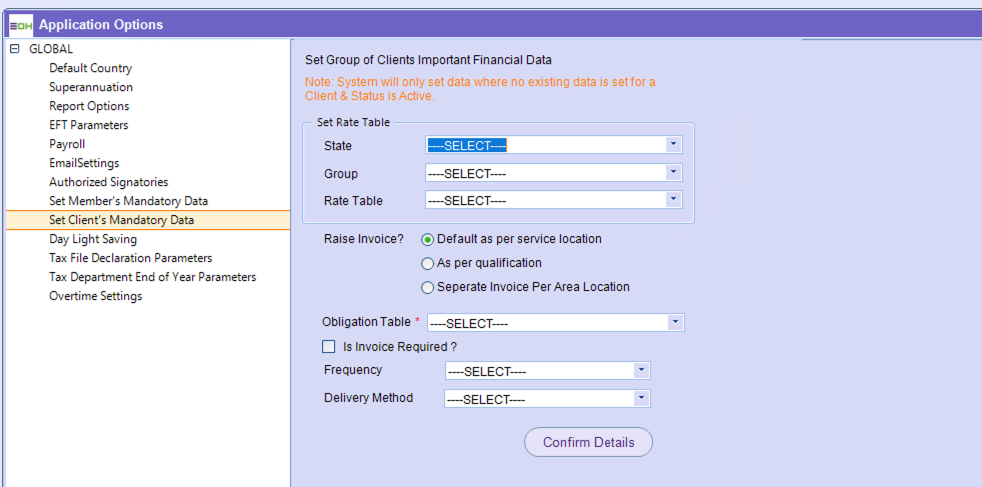Select Default as per service location option
The width and height of the screenshot is (982, 487).
tap(428, 240)
